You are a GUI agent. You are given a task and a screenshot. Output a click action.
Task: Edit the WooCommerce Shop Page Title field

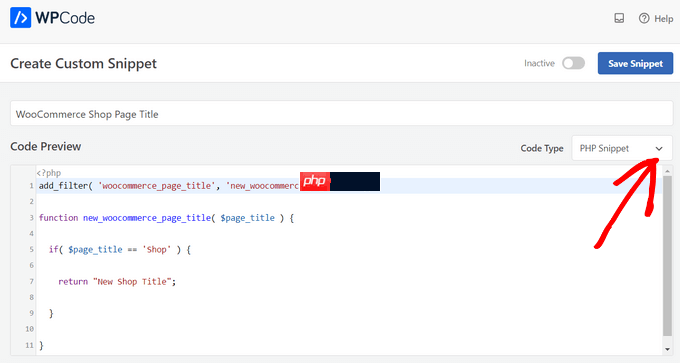(341, 114)
